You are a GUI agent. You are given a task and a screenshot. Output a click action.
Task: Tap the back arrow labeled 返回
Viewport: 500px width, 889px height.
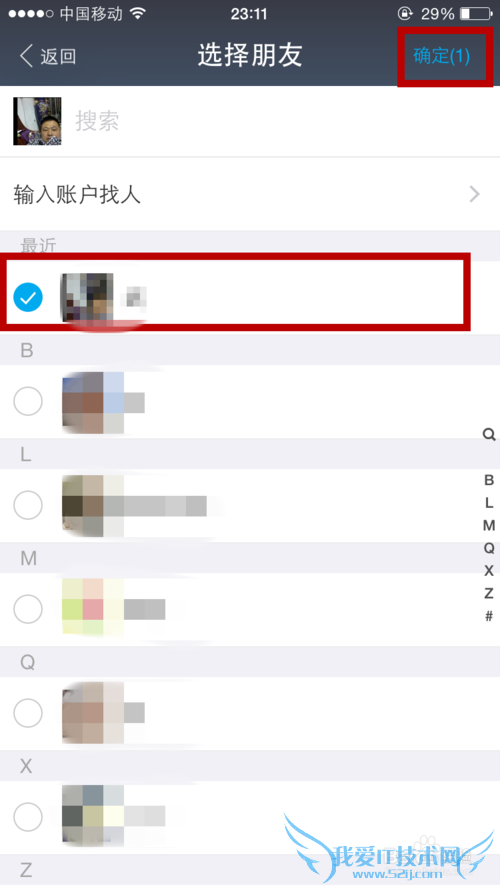click(x=48, y=56)
